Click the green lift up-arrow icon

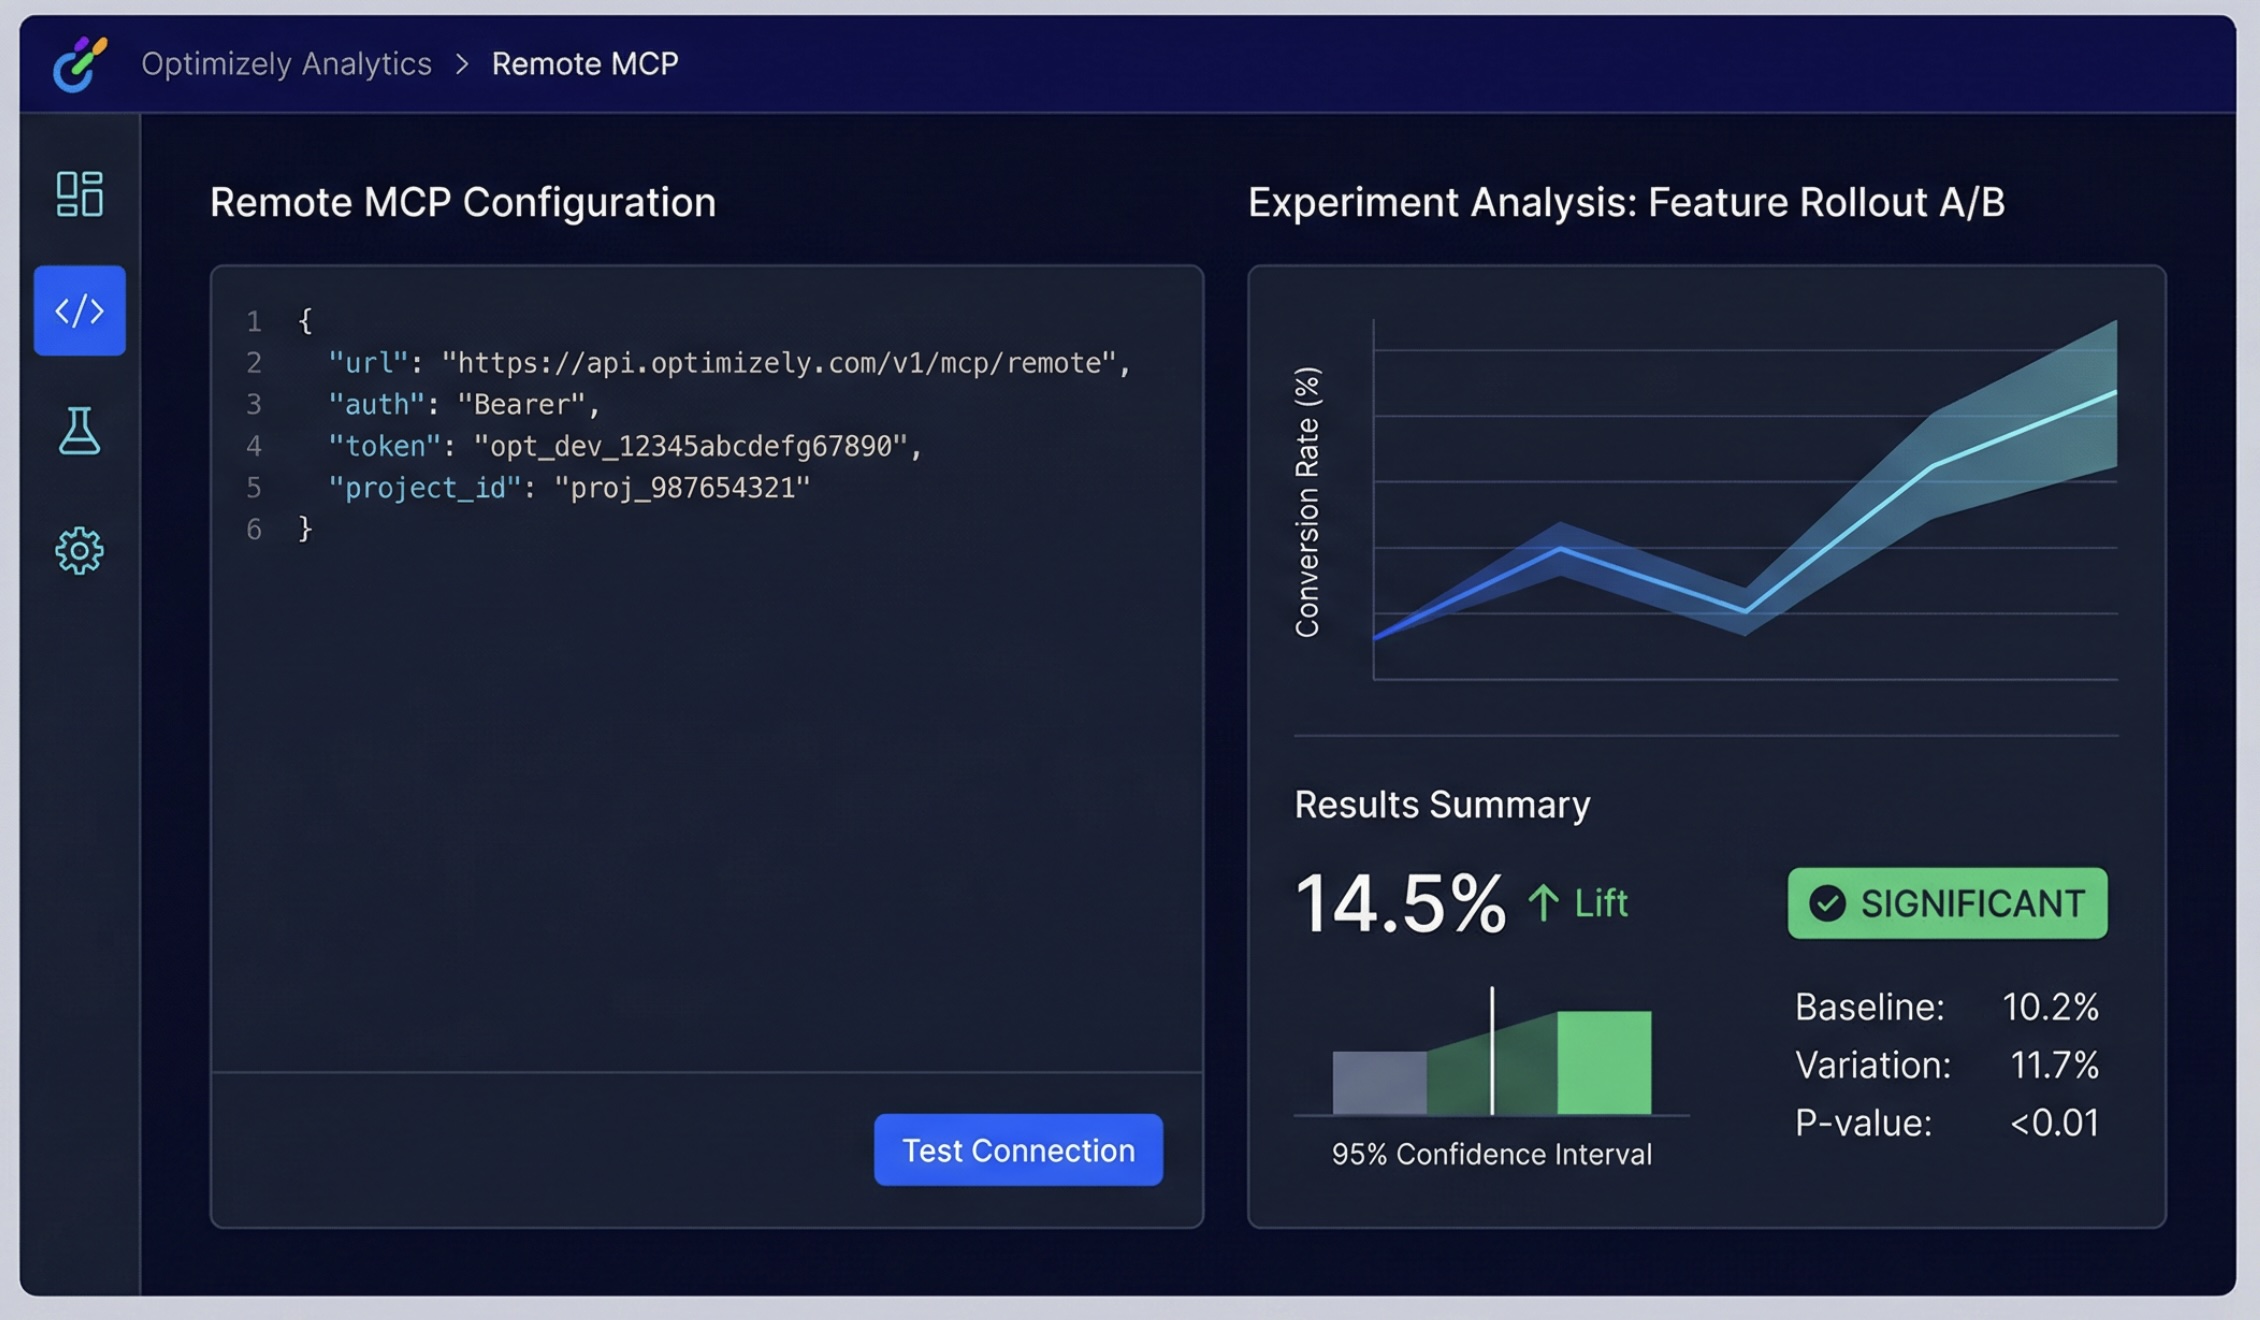click(x=1543, y=903)
